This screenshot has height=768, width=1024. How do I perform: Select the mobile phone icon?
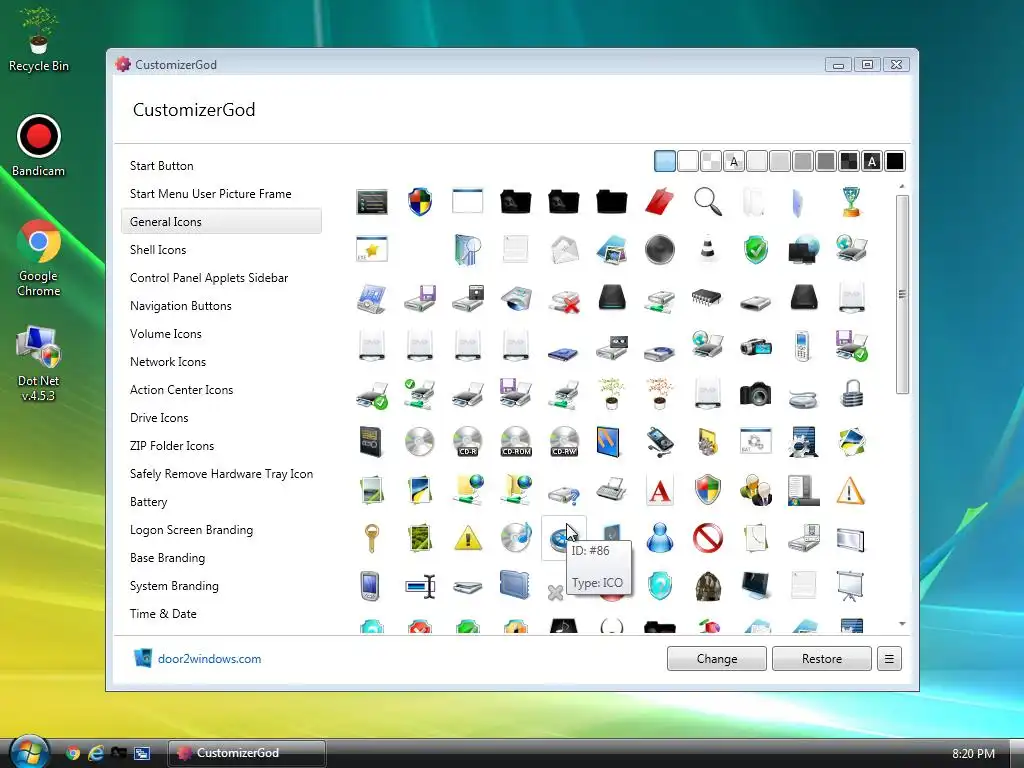click(803, 346)
